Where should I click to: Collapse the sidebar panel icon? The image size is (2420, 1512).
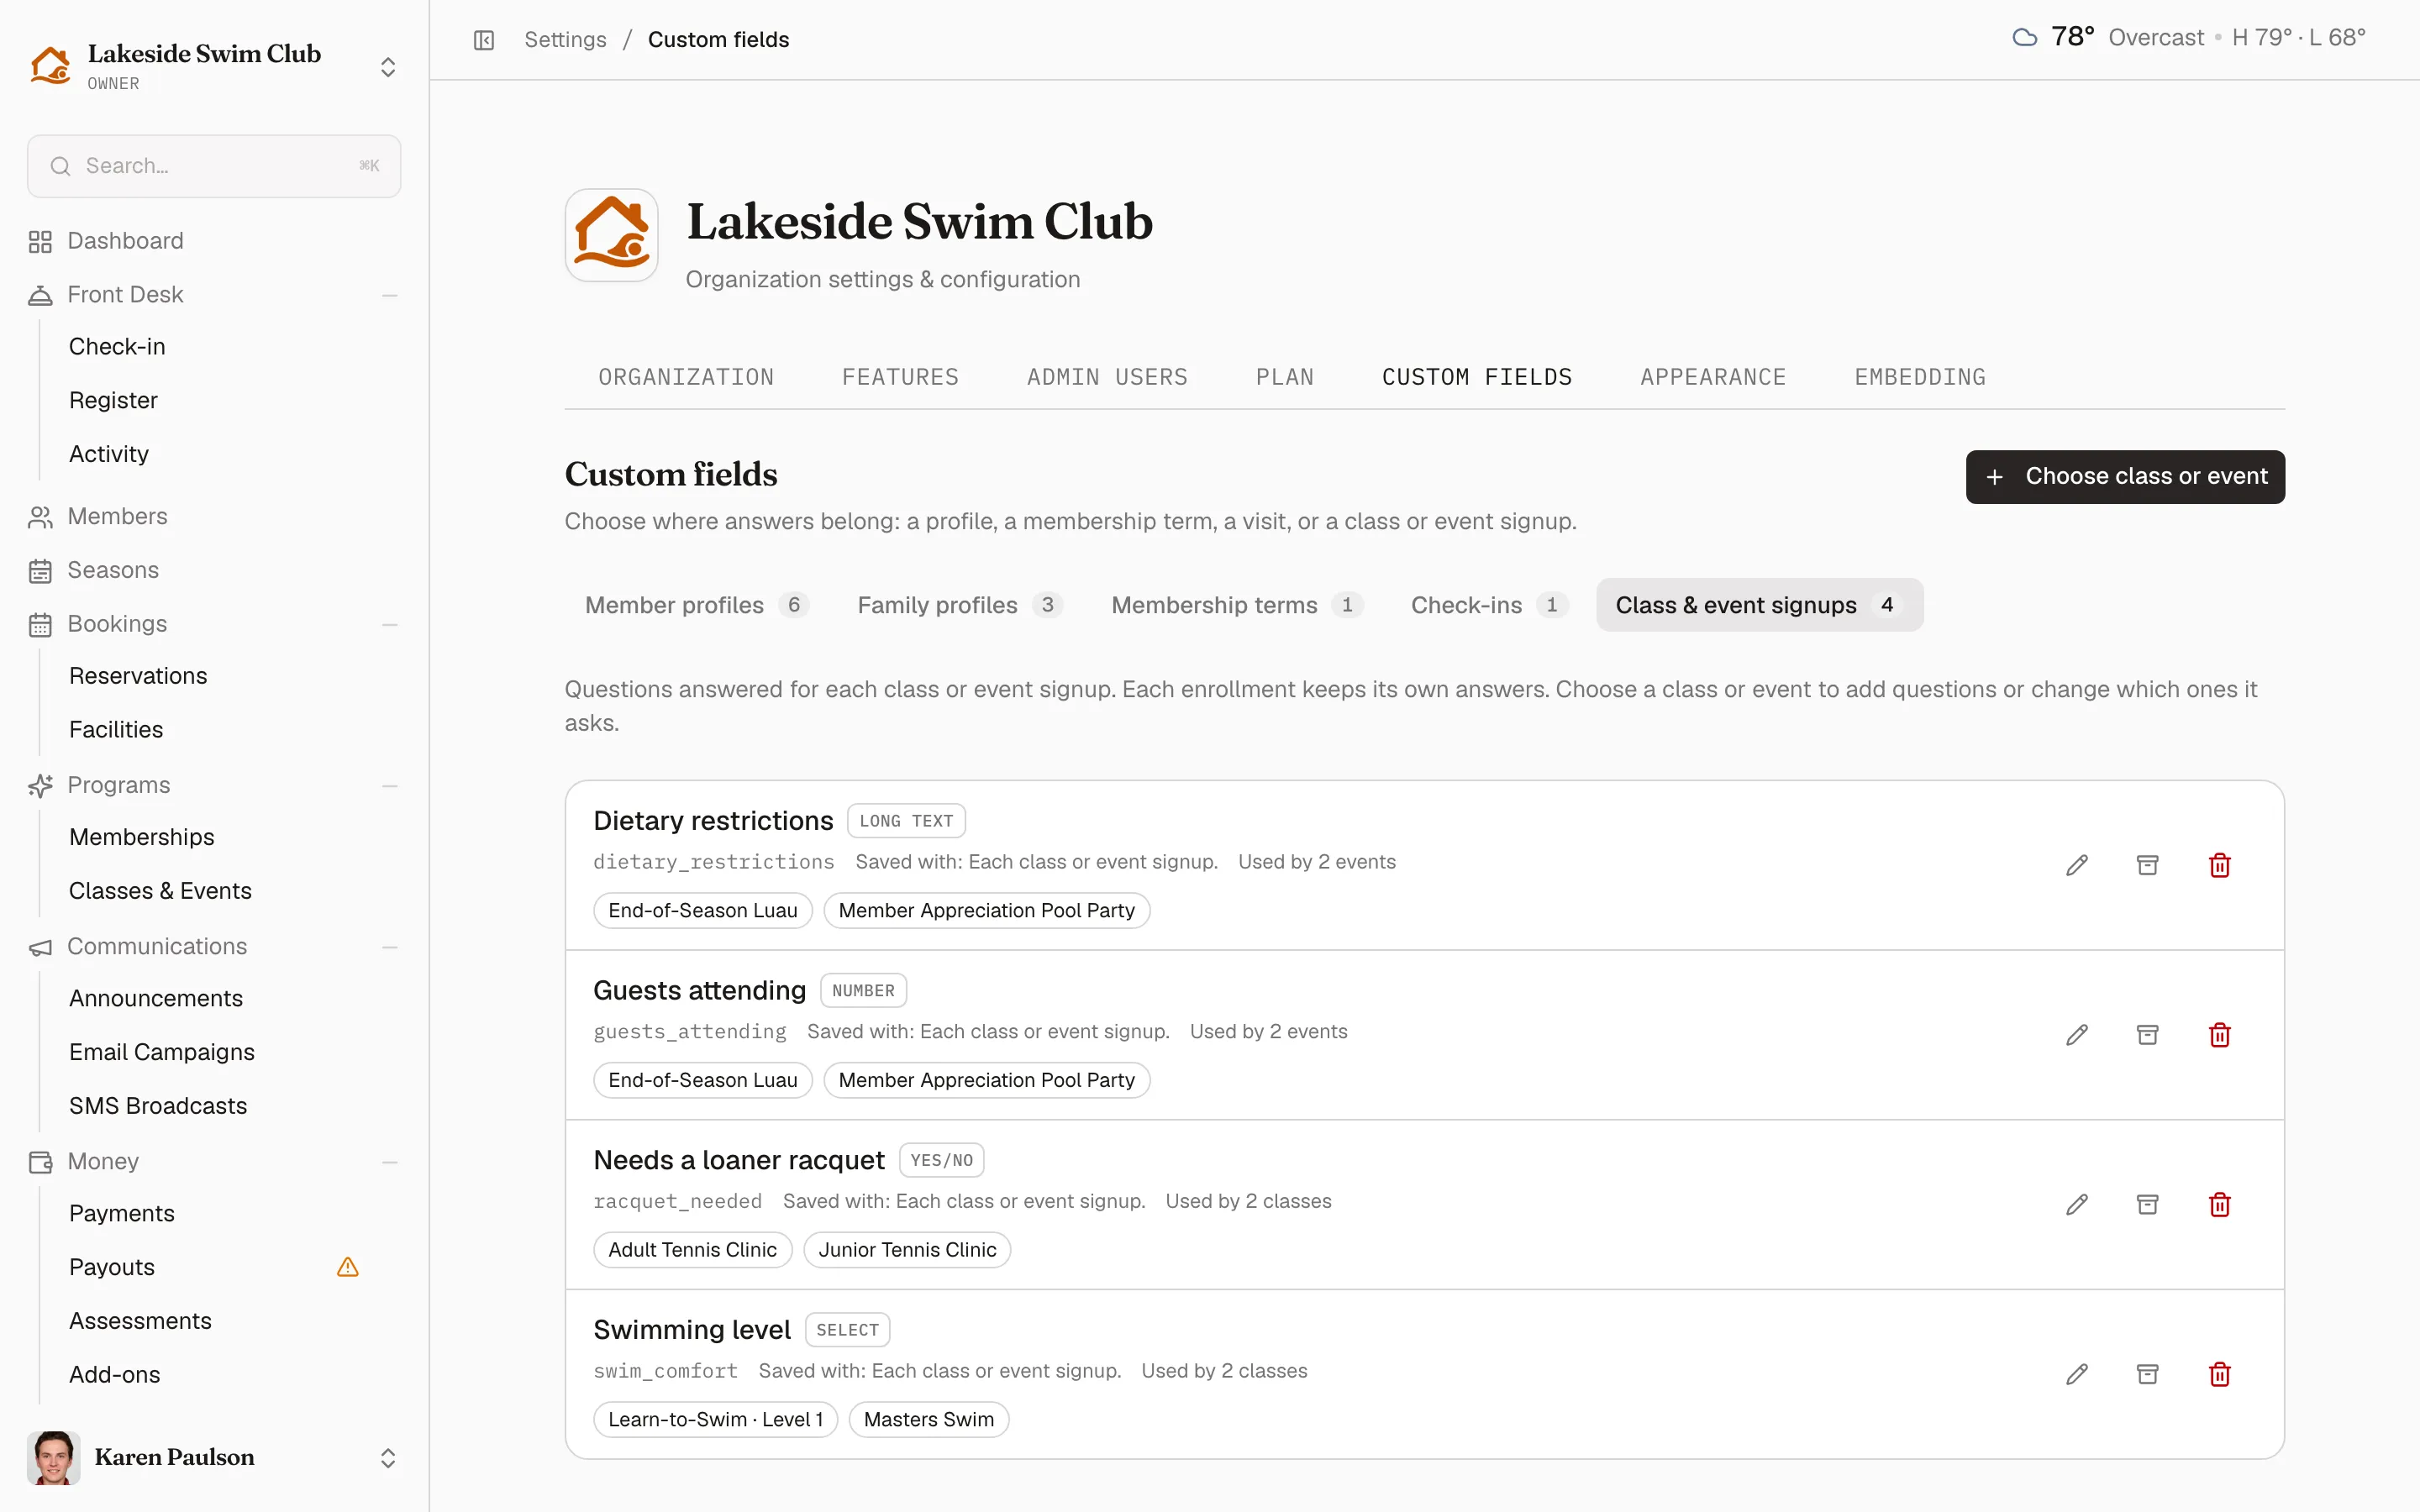click(x=484, y=40)
